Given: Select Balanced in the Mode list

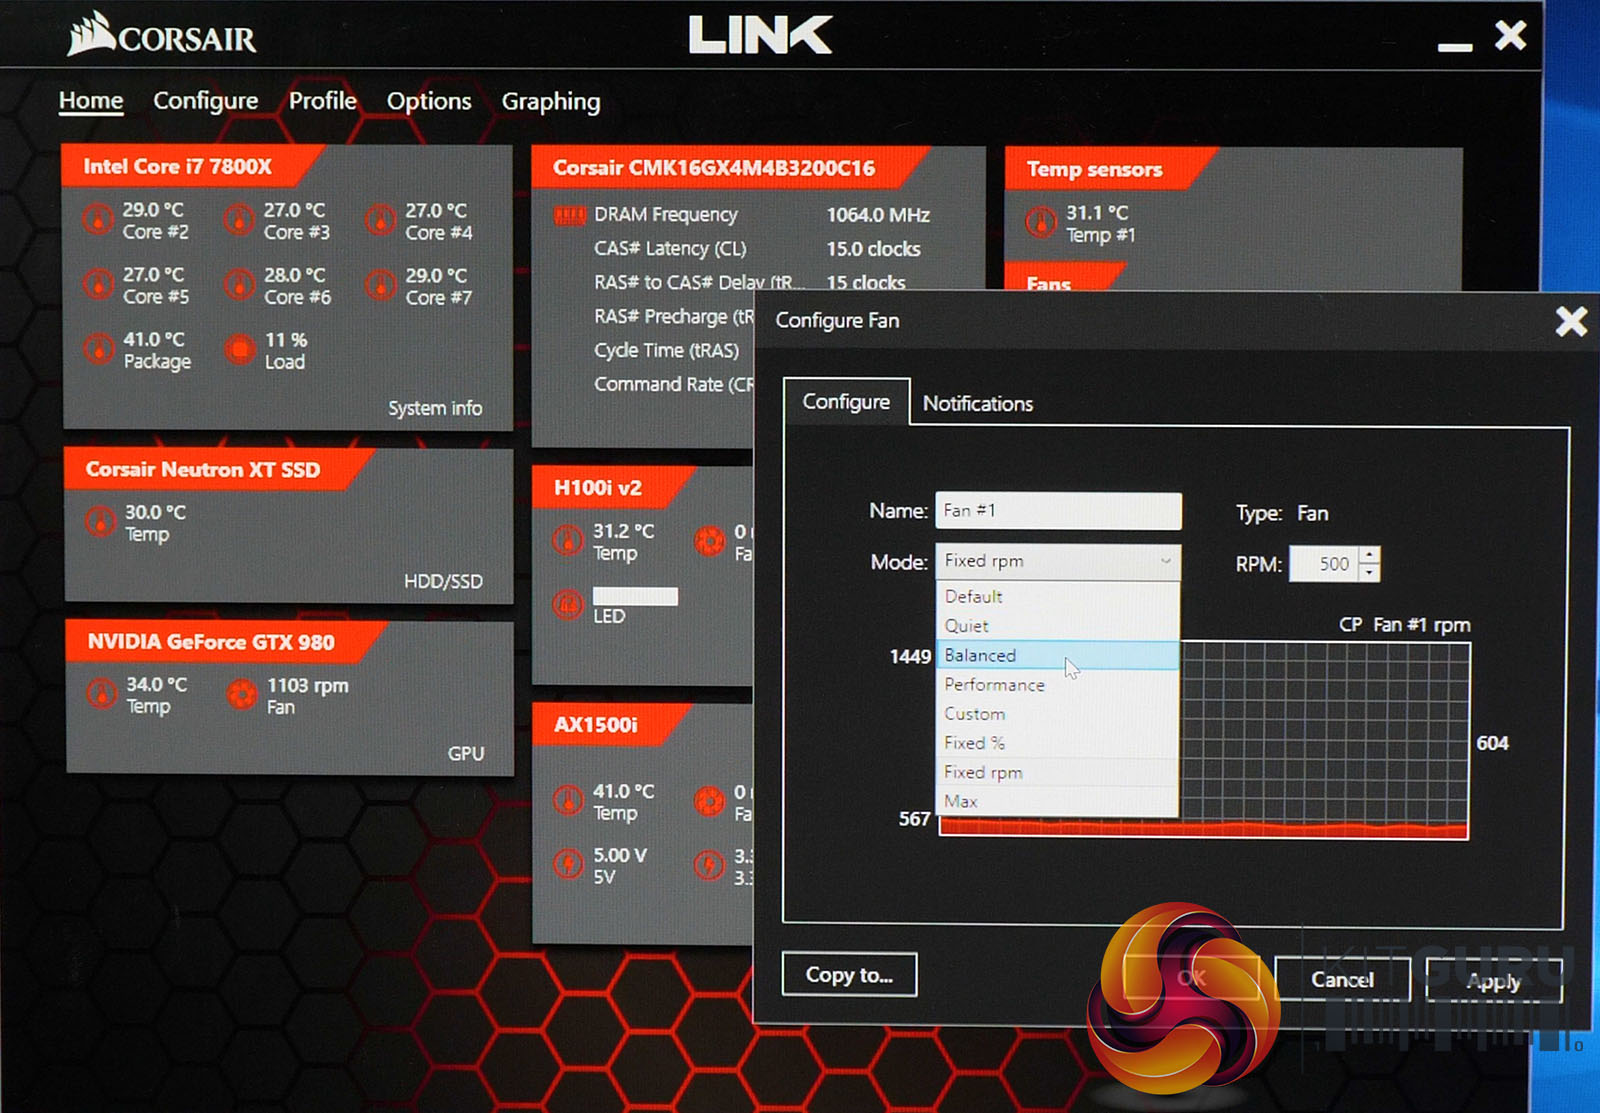Looking at the screenshot, I should click(x=1058, y=655).
